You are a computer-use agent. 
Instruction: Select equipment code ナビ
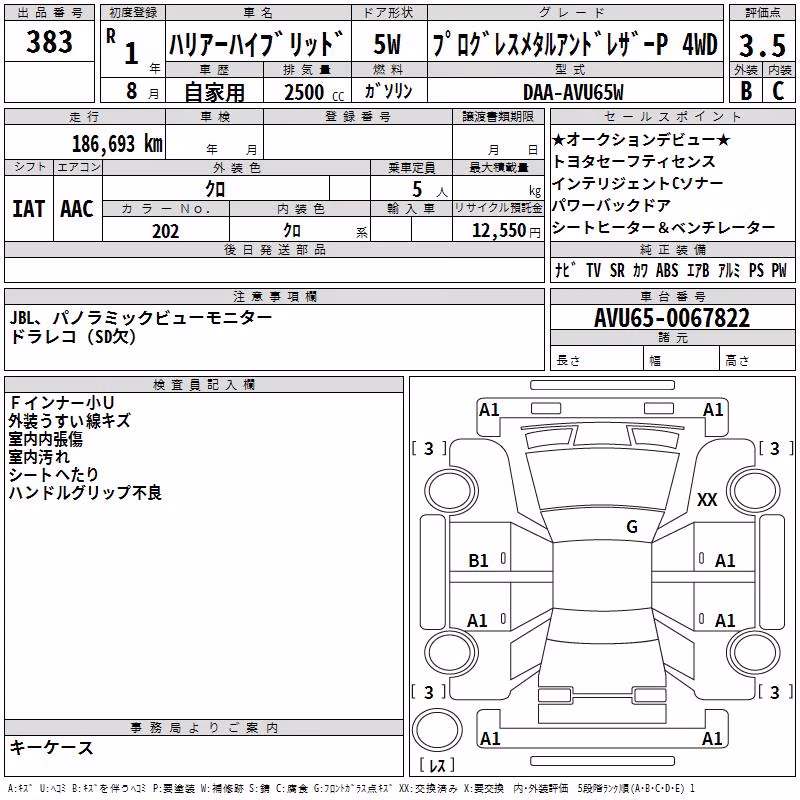[565, 270]
